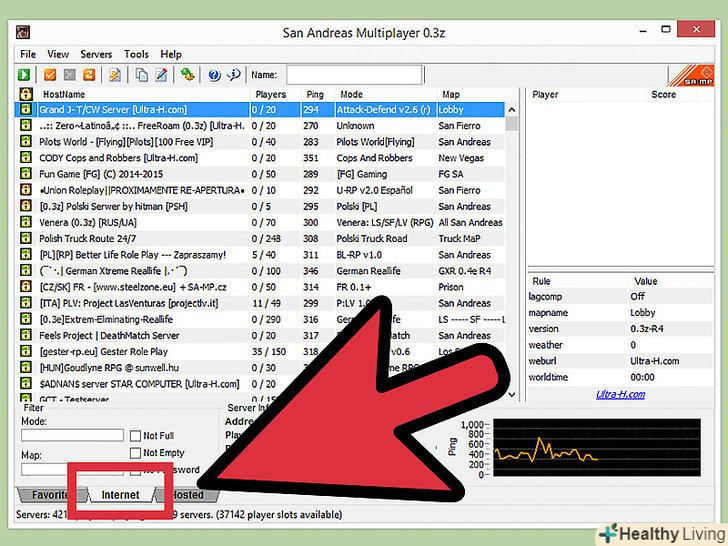Click the orange Refresh Server icon

click(89, 75)
